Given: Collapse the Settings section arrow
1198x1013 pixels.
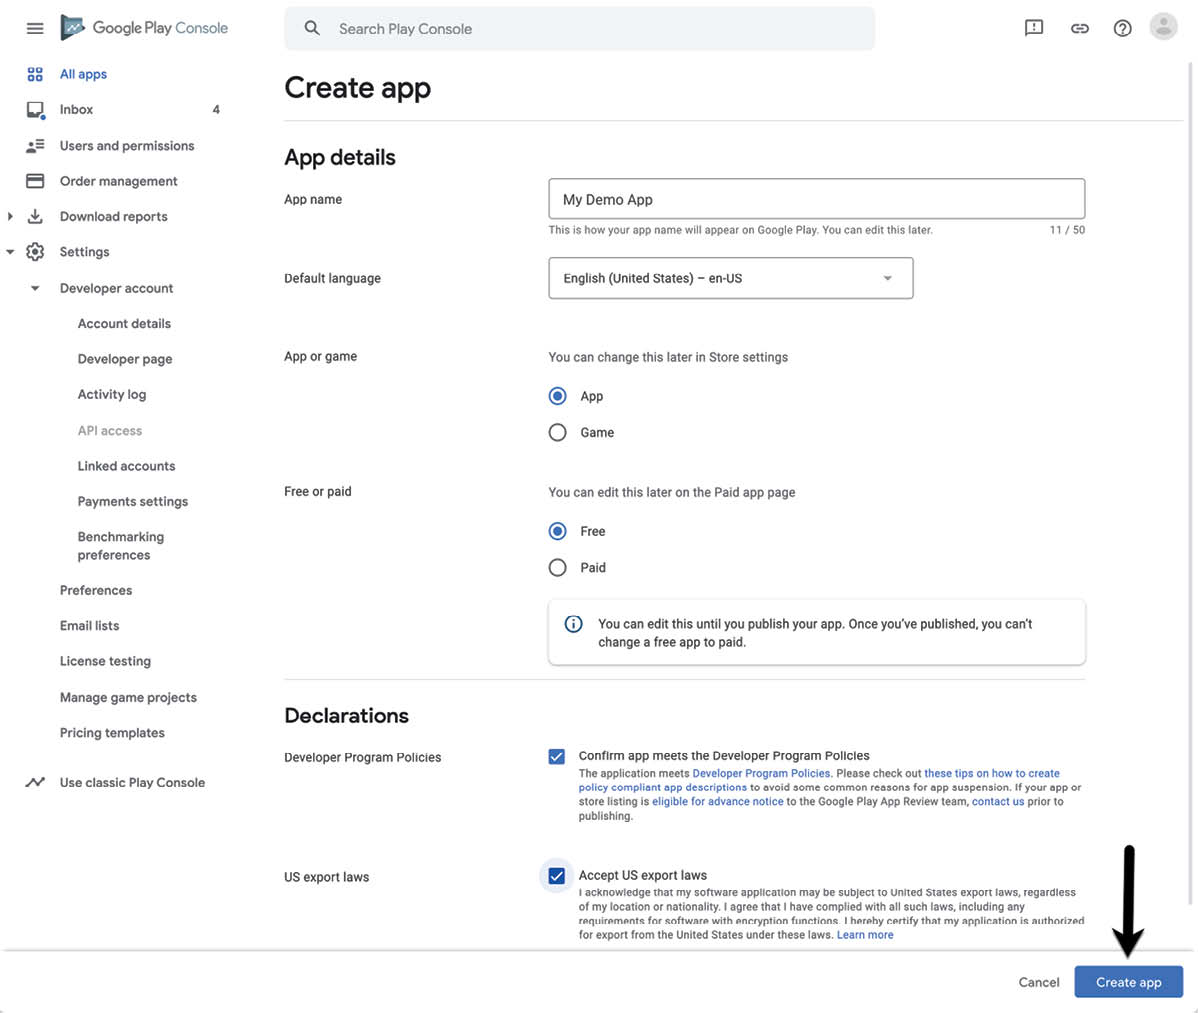Looking at the screenshot, I should (x=10, y=252).
